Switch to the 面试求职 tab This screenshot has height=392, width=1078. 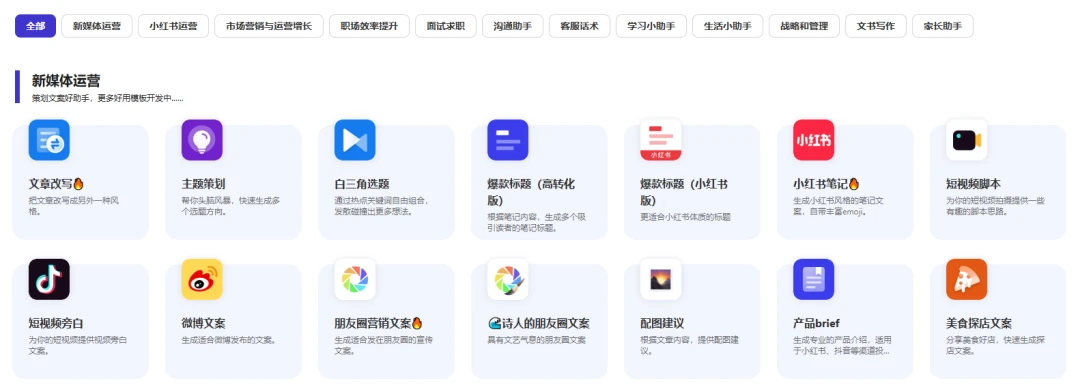(x=446, y=26)
